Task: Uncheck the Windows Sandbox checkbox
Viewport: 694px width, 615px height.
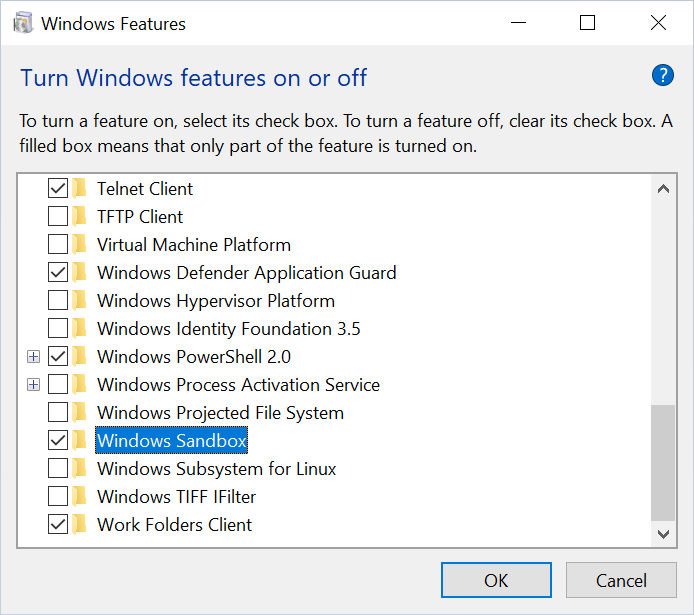Action: point(58,440)
